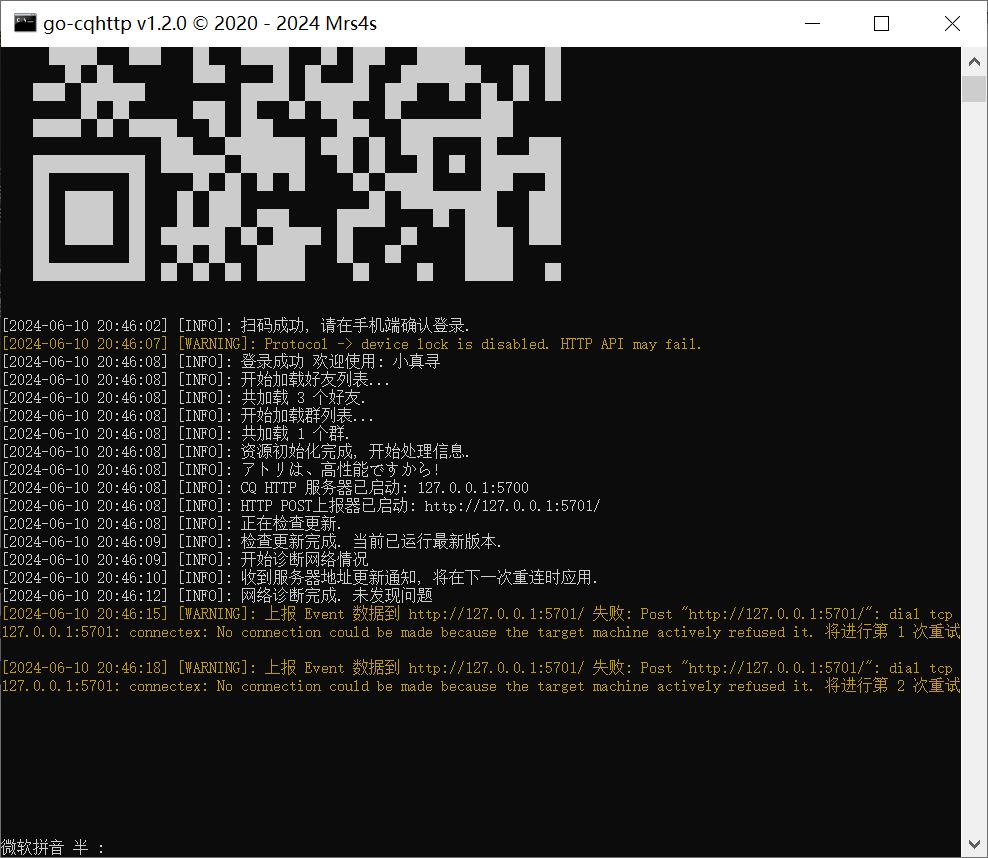
Task: Click the text '将进行第 2 次重试'
Action: [893, 685]
